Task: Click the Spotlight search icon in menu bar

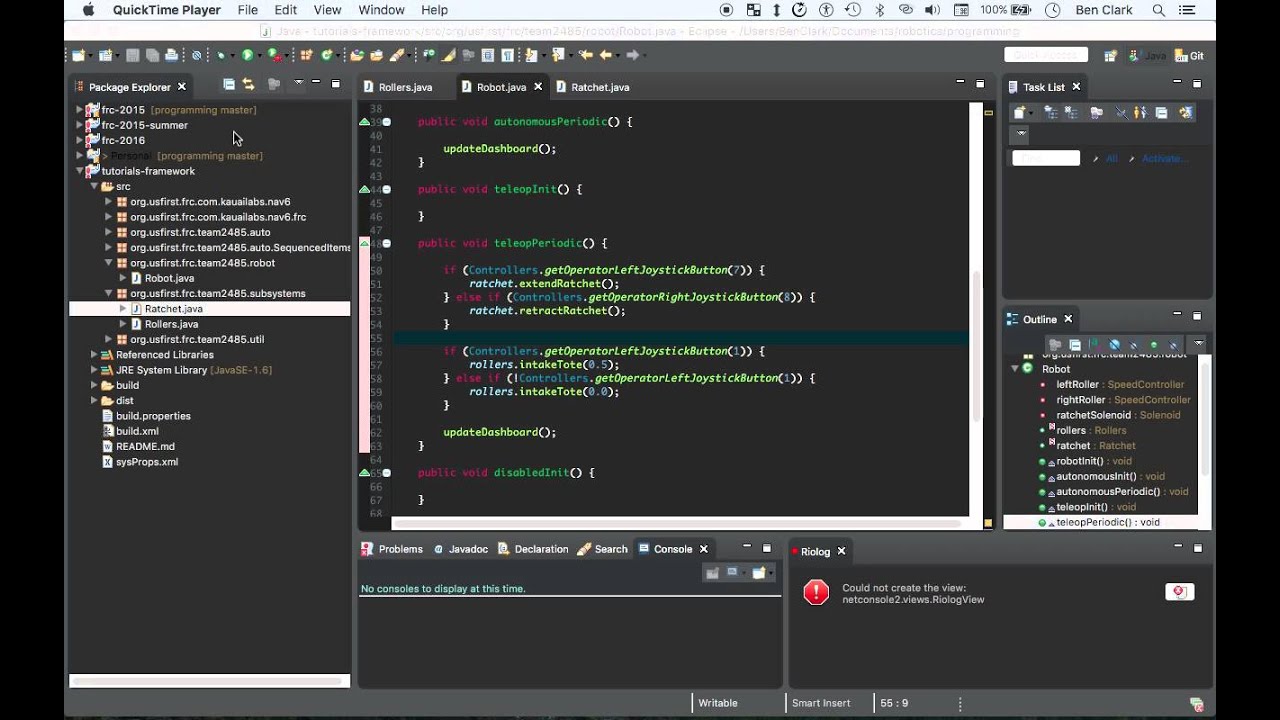Action: [x=1159, y=10]
